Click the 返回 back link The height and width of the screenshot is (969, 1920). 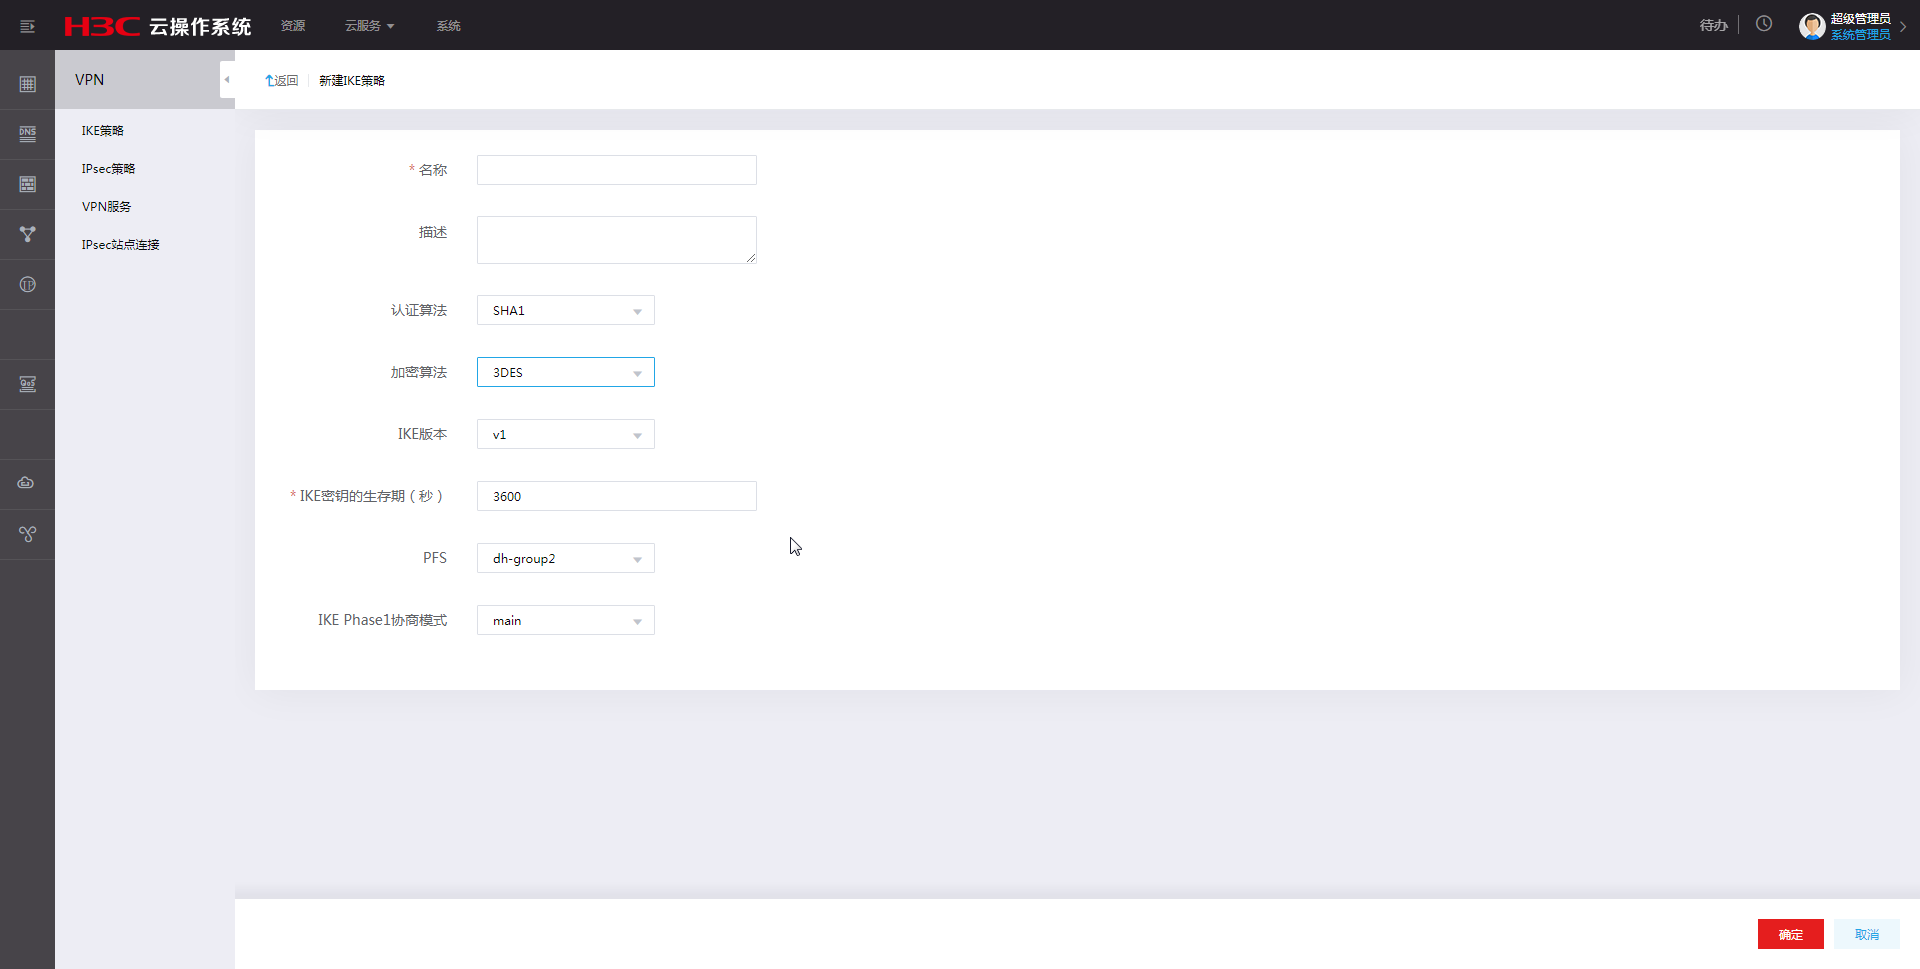point(282,81)
